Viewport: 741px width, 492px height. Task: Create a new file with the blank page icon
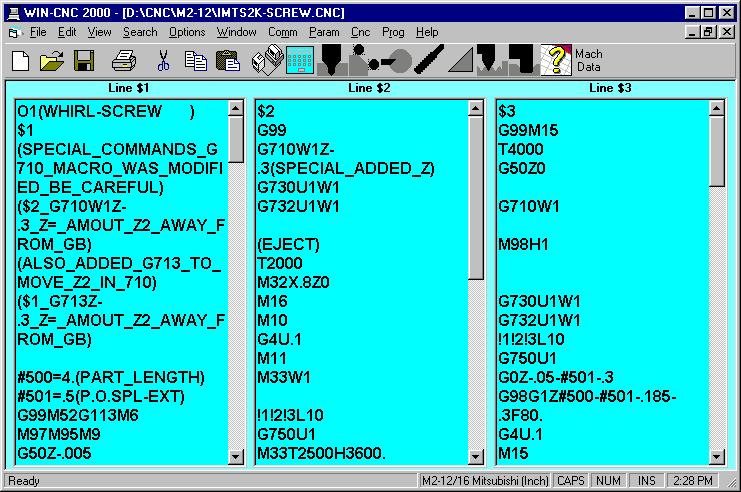point(20,61)
